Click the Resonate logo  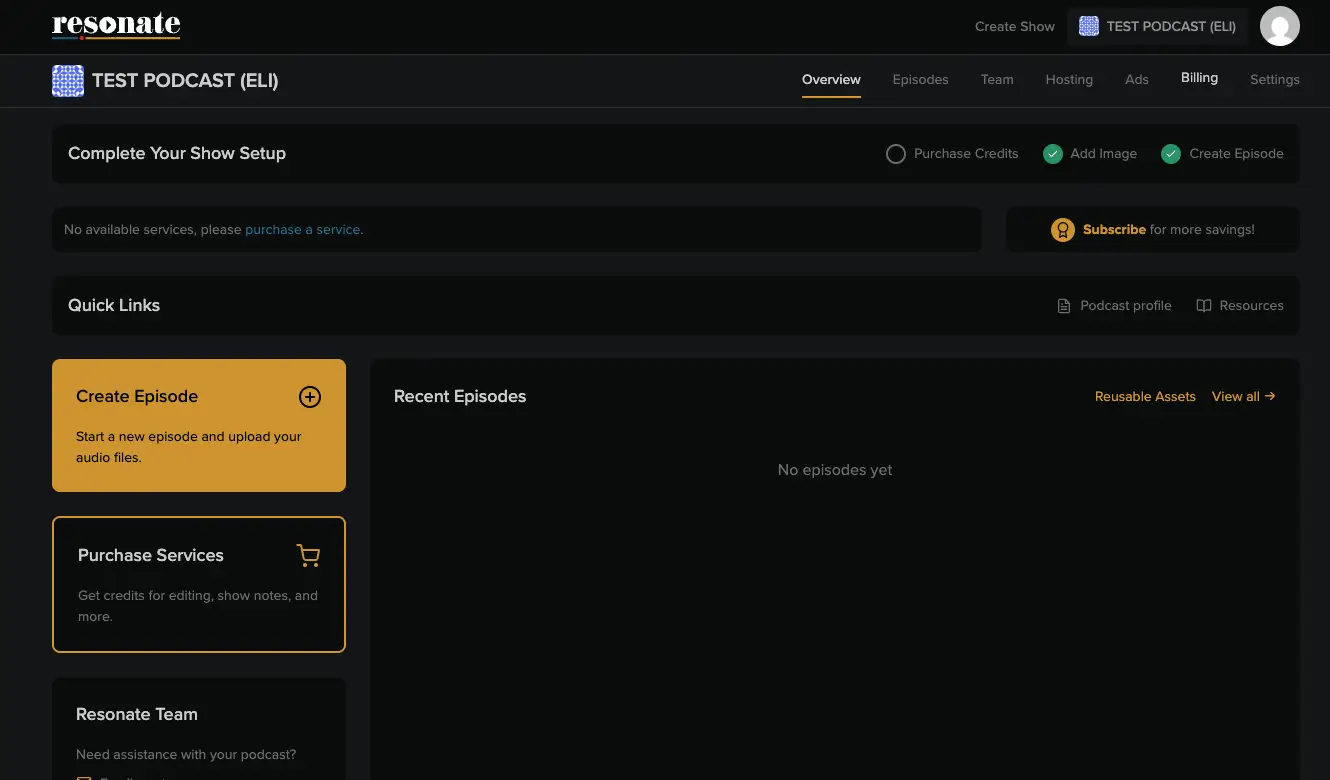click(115, 27)
